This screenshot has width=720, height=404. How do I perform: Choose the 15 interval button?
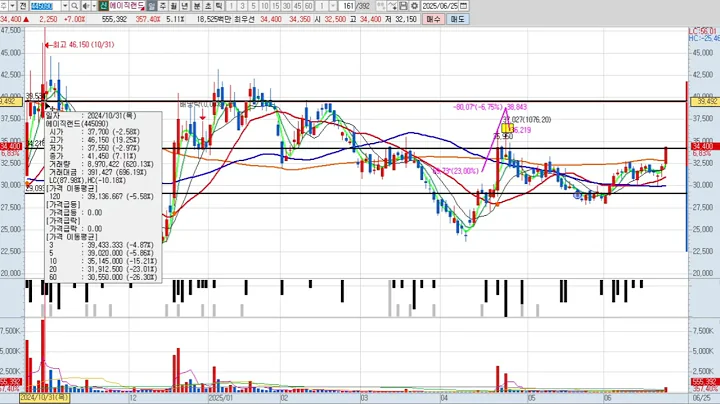(276, 6)
